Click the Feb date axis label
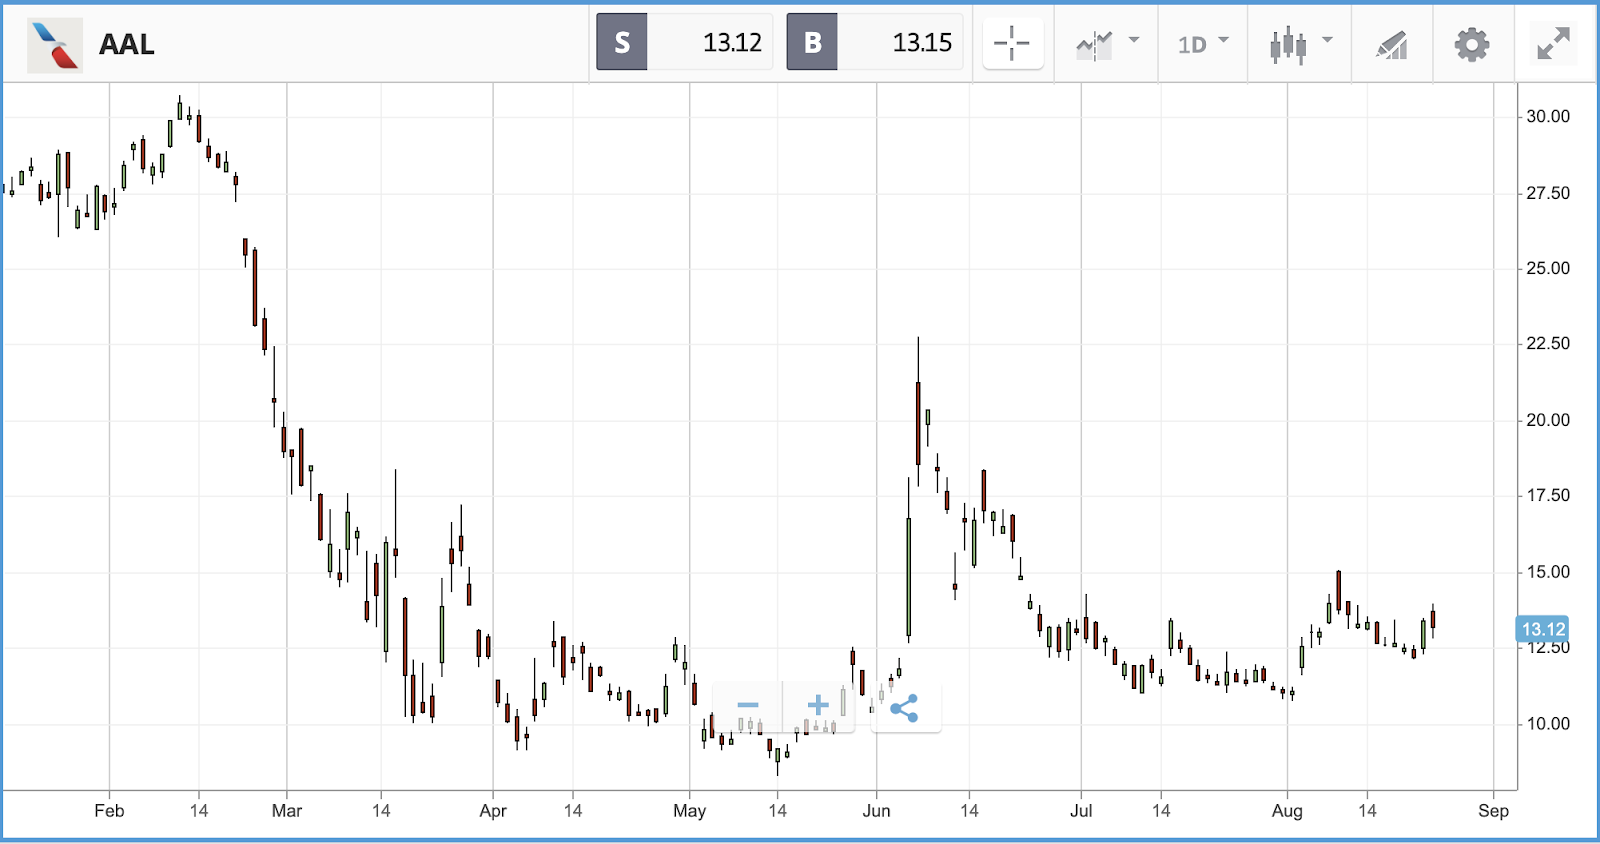Viewport: 1600px width, 844px height. coord(110,811)
